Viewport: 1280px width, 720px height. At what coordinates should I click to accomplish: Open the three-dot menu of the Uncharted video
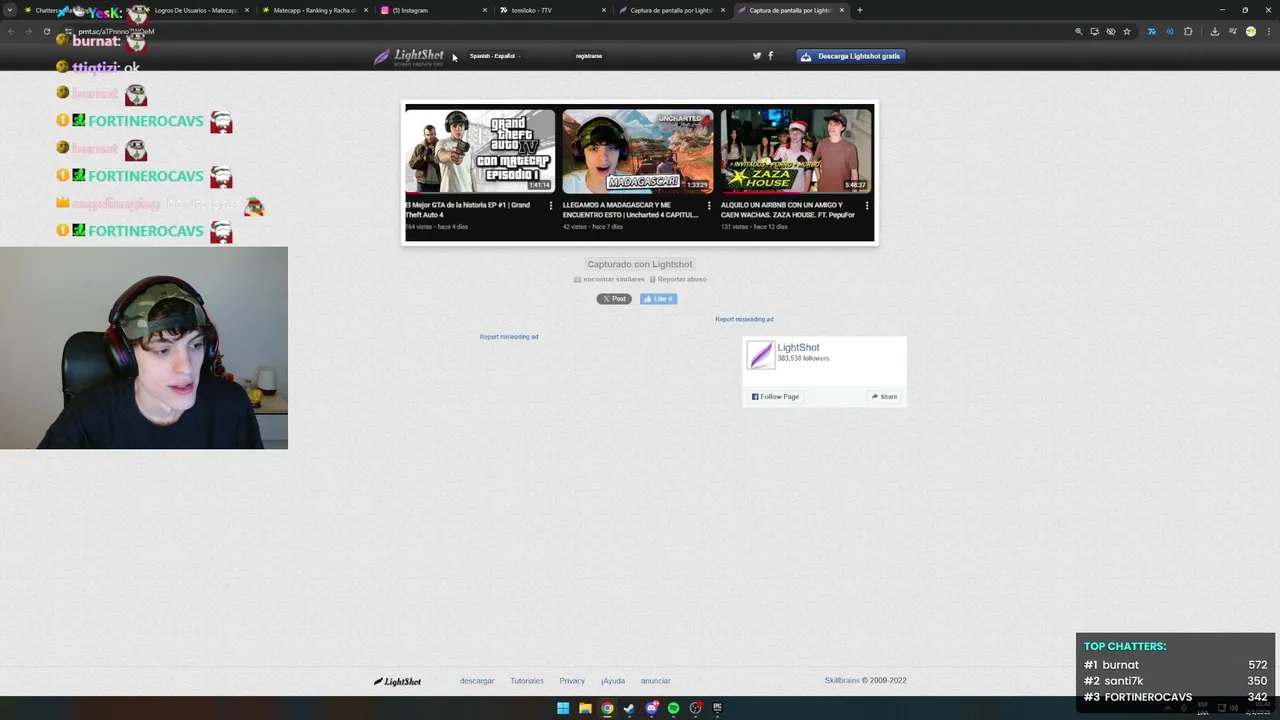tap(709, 206)
